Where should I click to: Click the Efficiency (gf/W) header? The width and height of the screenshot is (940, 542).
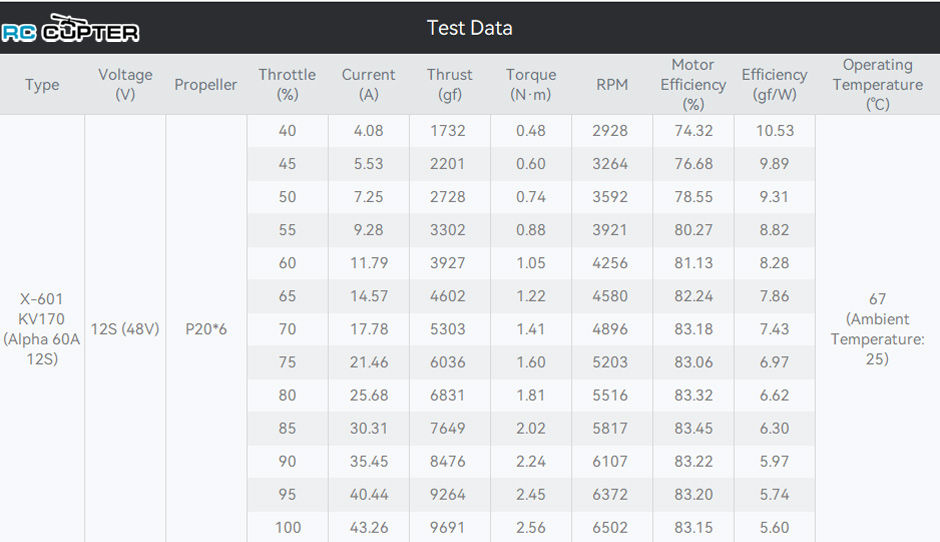774,85
